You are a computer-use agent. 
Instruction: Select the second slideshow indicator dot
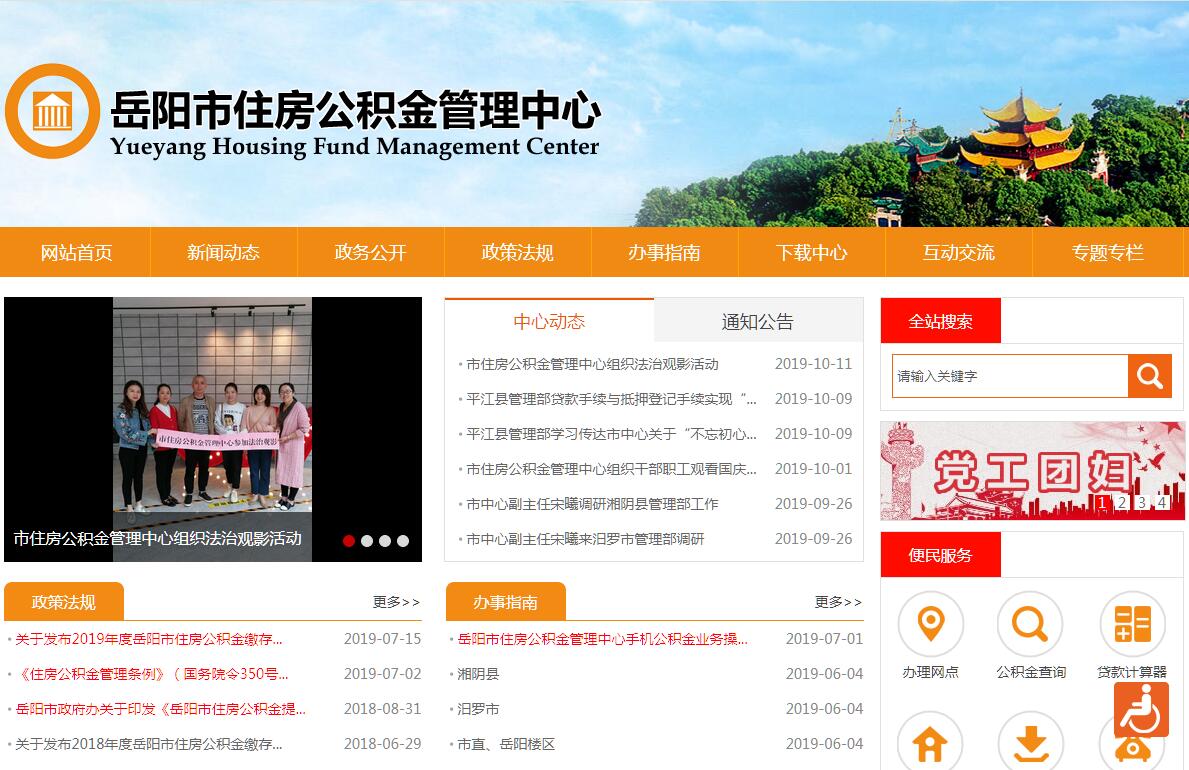[367, 541]
